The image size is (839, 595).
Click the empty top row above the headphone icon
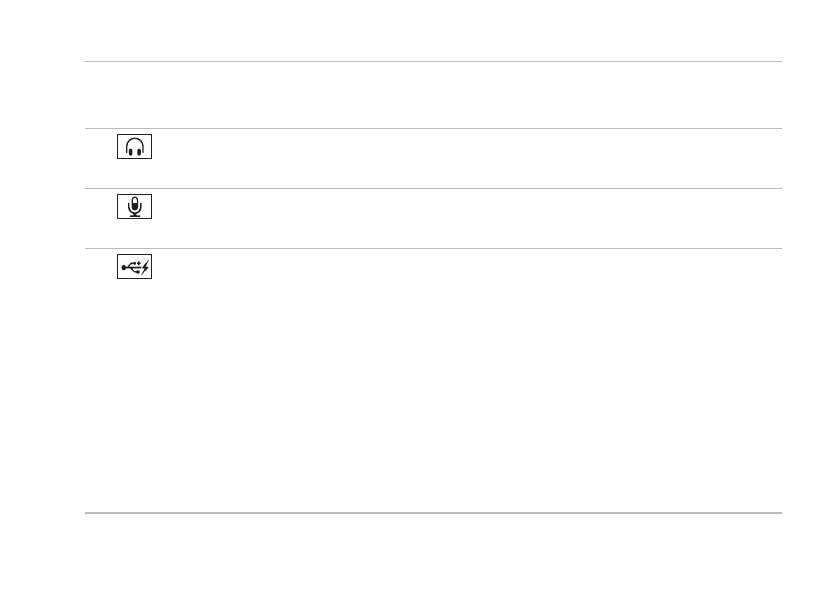pyautogui.click(x=432, y=95)
